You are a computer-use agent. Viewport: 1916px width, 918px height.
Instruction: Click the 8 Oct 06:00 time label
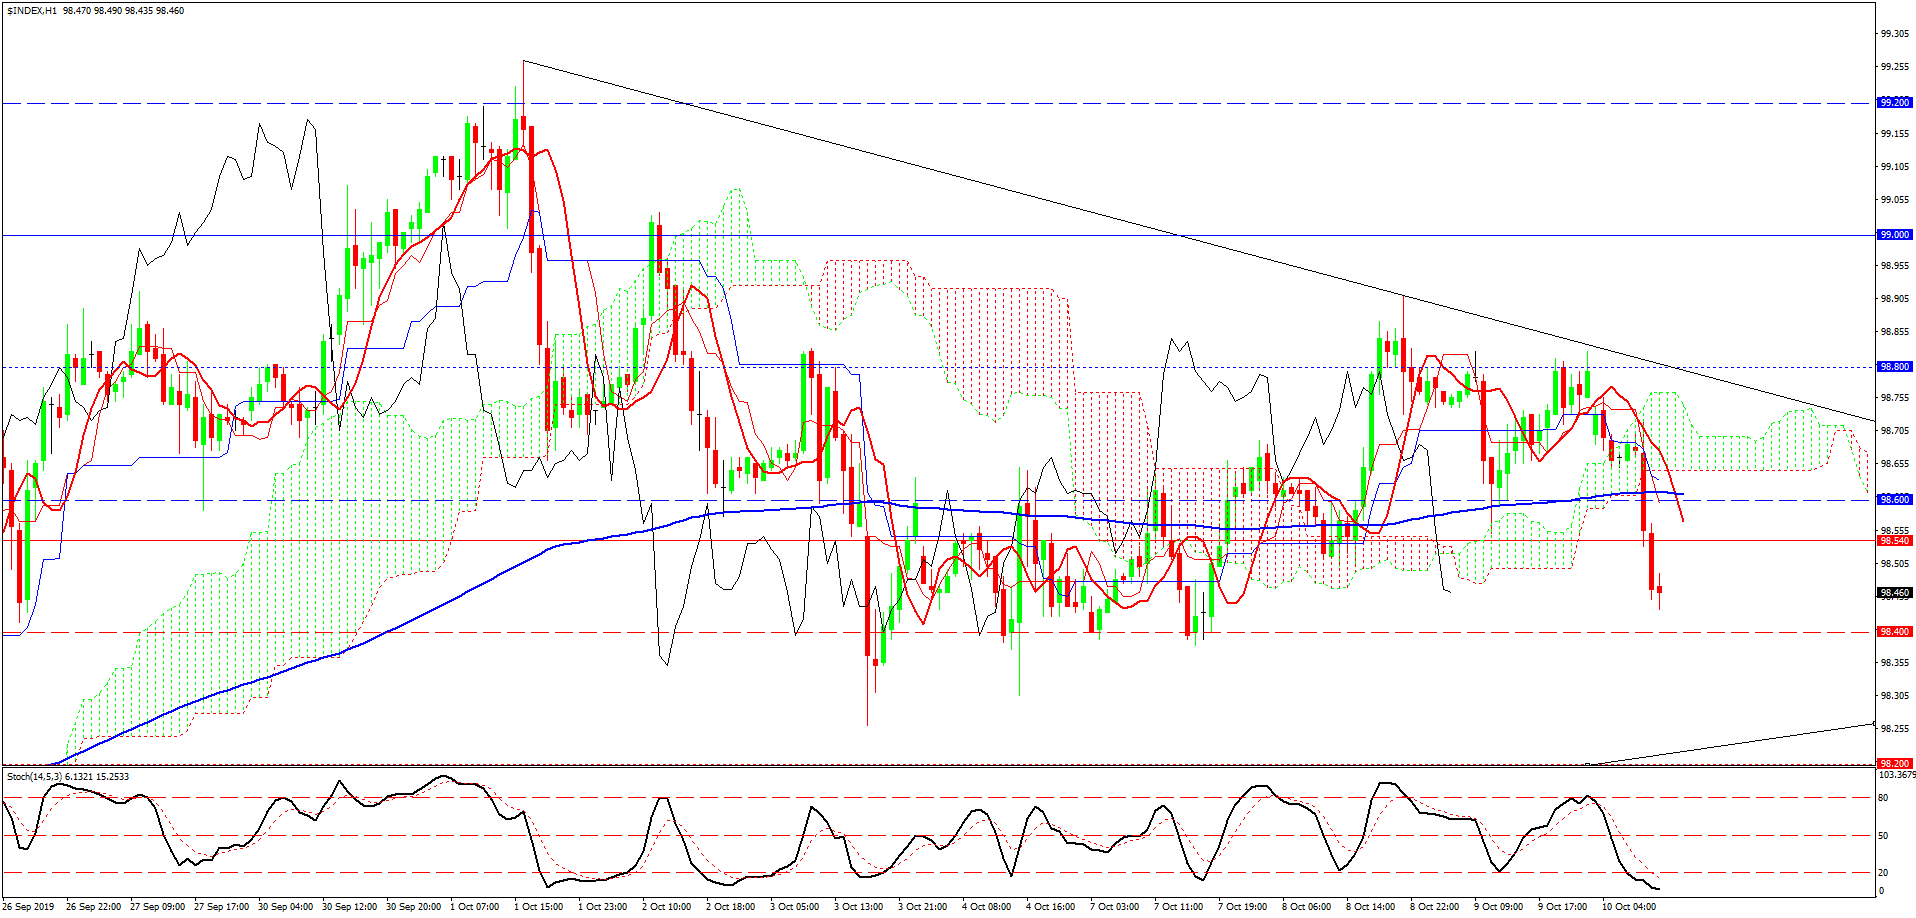coord(1307,907)
